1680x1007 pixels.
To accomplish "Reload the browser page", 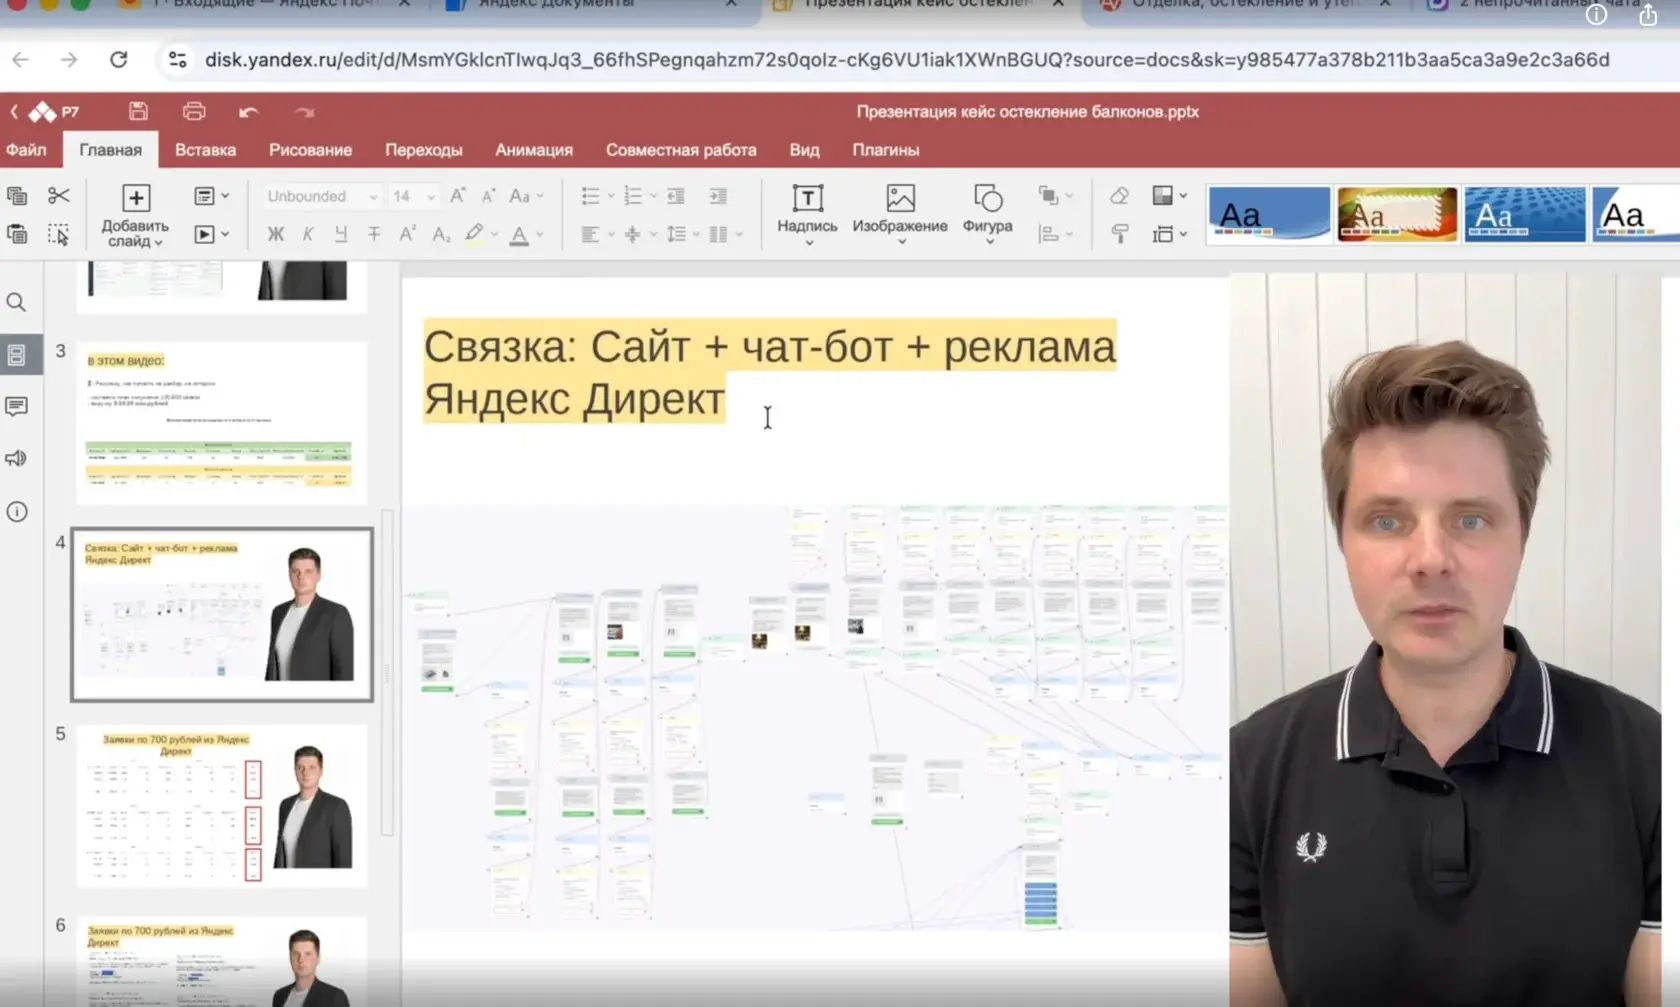I will [119, 59].
